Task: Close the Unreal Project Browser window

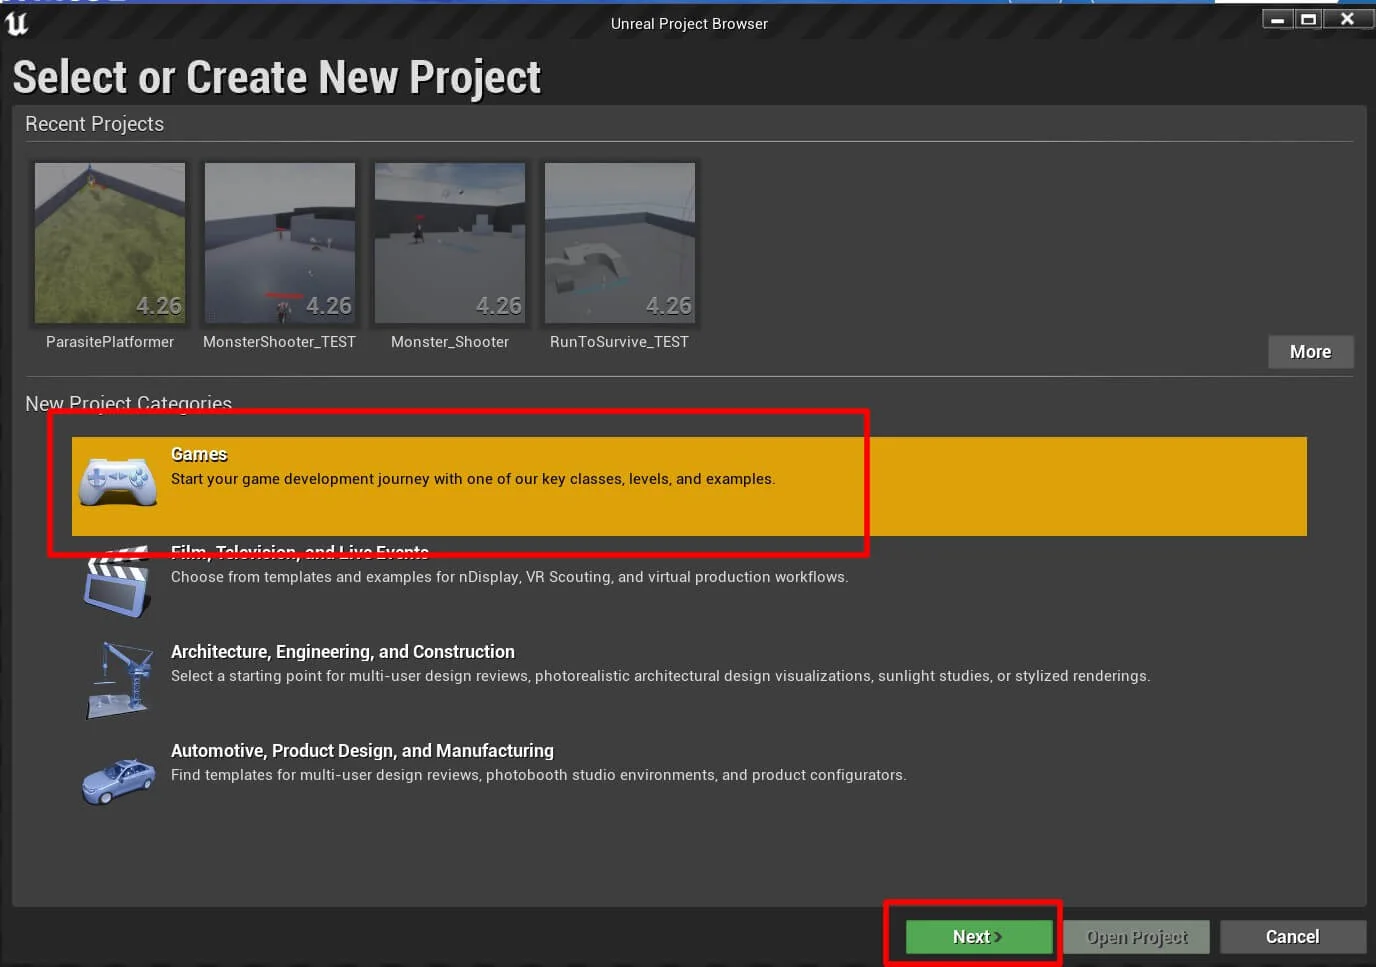Action: click(1347, 19)
